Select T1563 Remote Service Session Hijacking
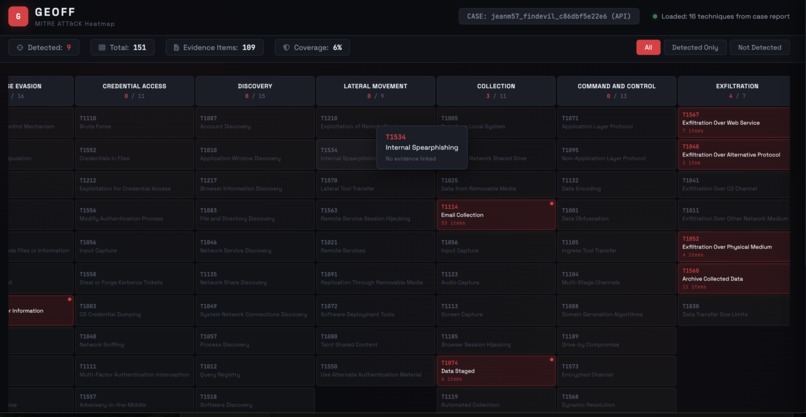 [376, 214]
